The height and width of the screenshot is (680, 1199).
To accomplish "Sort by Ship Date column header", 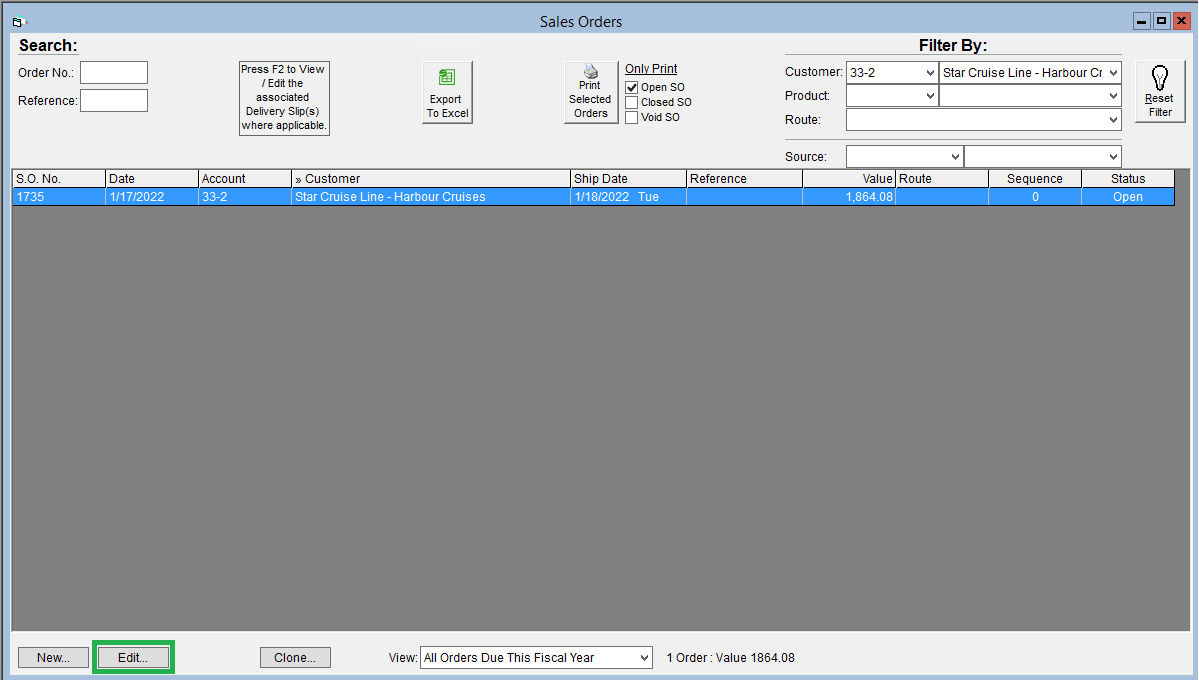I will pos(629,179).
